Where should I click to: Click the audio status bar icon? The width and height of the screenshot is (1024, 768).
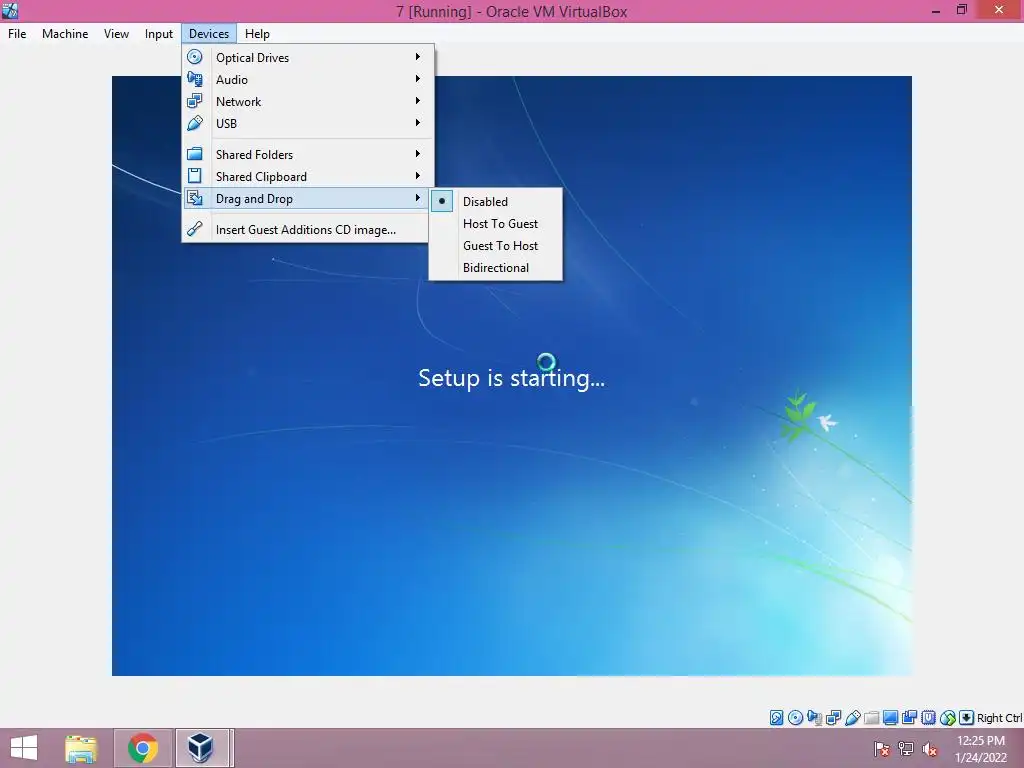point(814,718)
